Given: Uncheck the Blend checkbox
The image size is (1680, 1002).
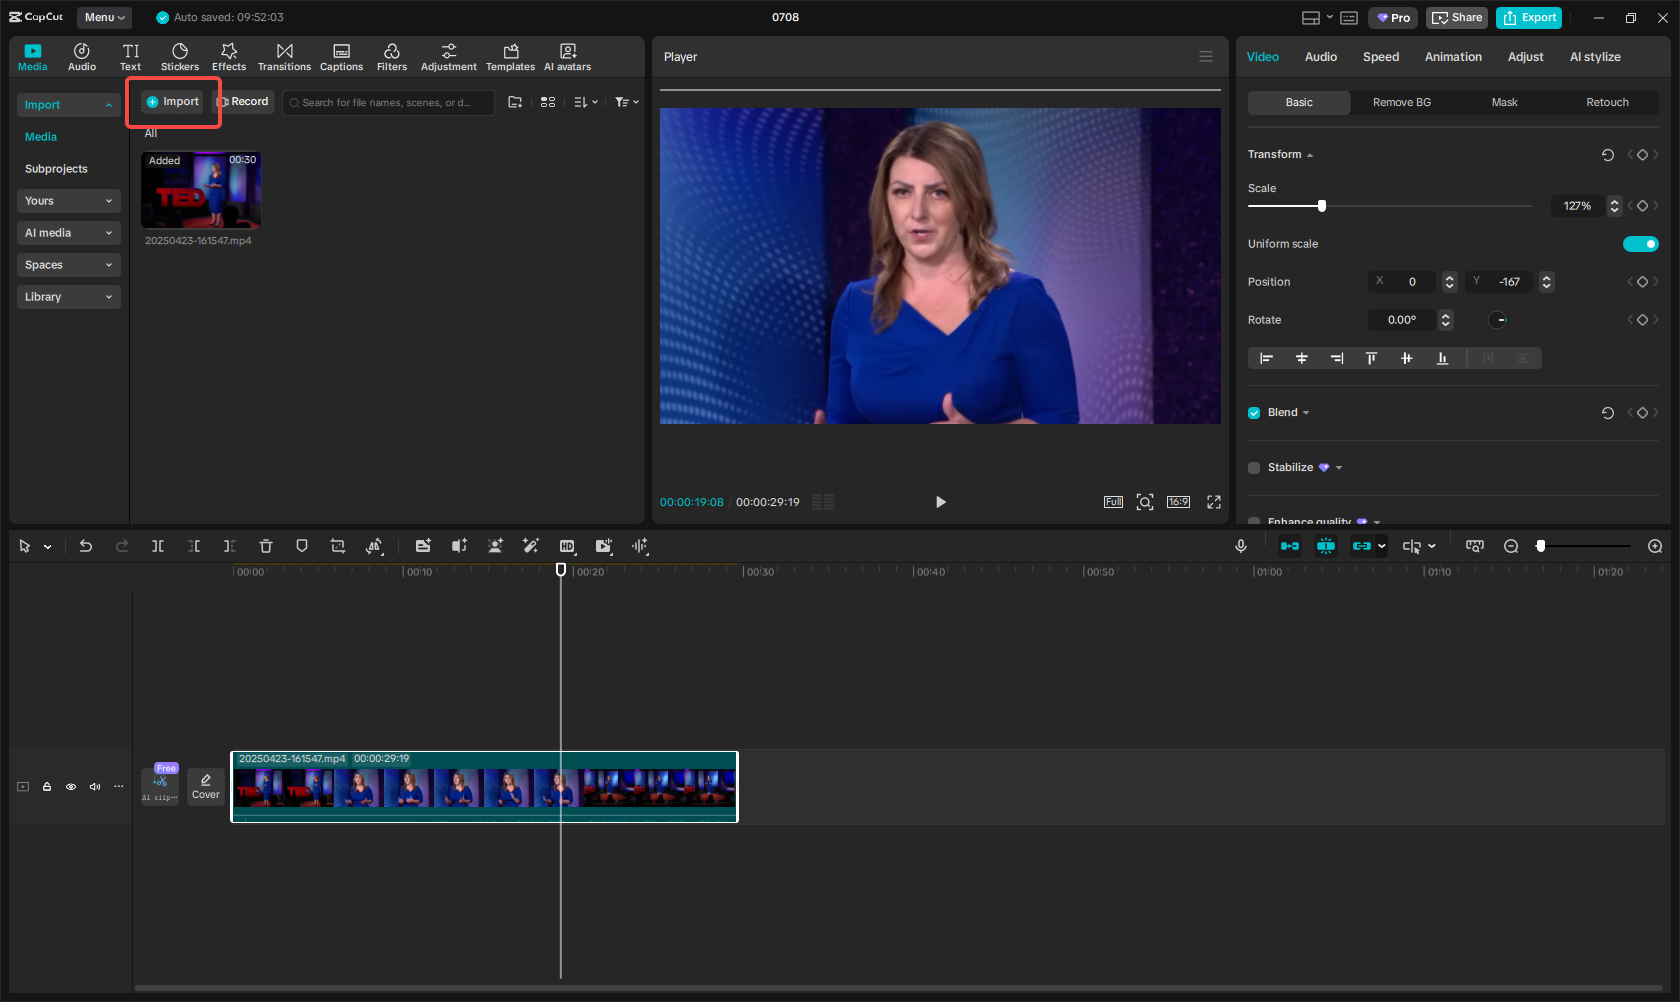Looking at the screenshot, I should [x=1254, y=413].
